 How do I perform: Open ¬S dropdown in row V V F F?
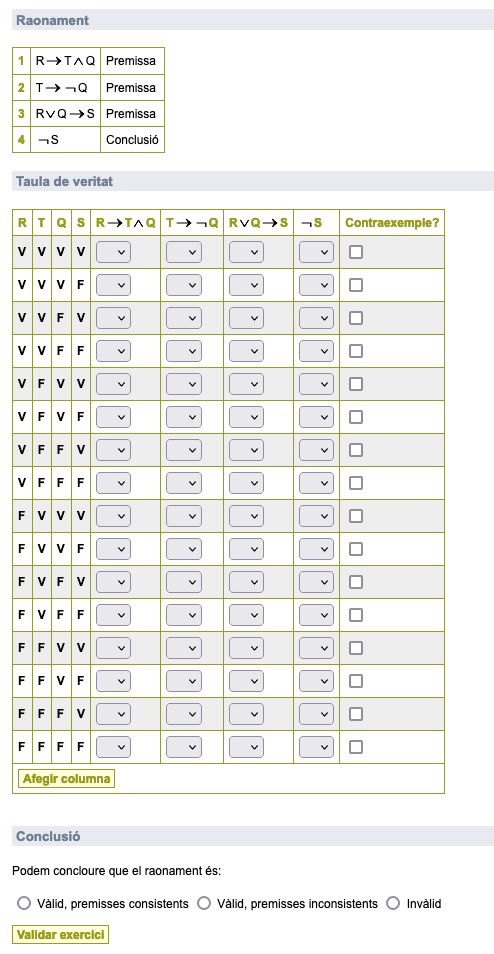[x=316, y=351]
